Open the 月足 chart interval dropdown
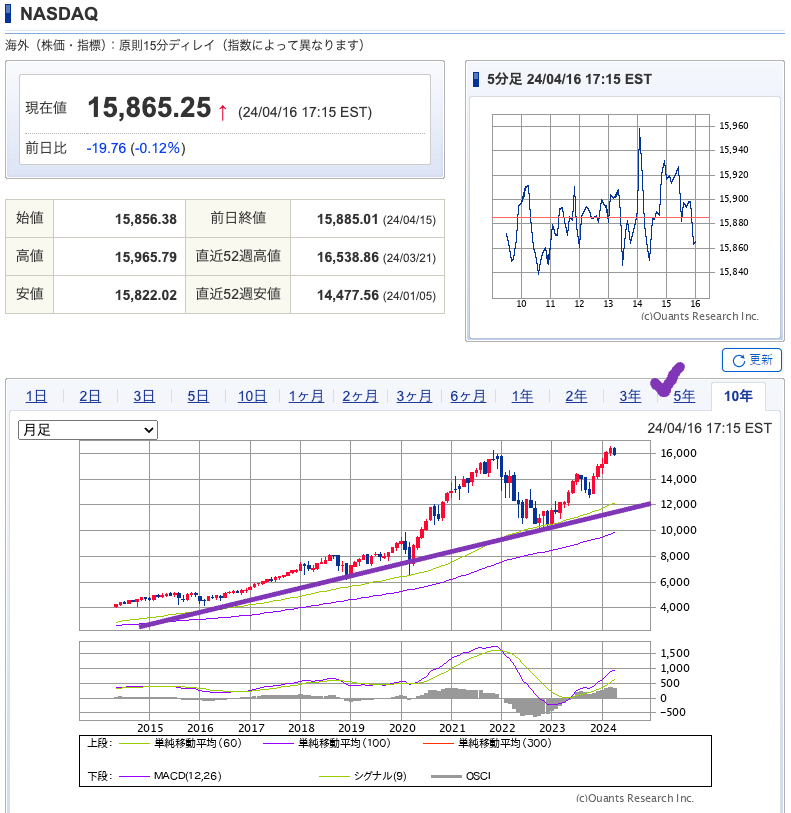 (88, 430)
